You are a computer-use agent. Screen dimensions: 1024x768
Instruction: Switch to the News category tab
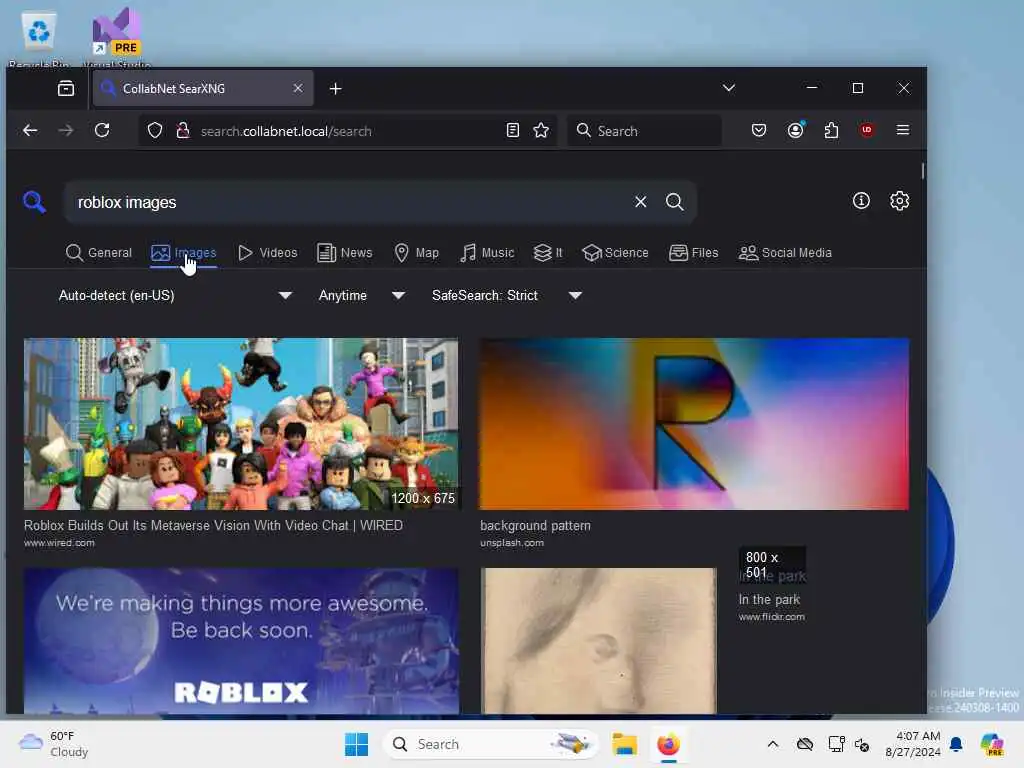[x=344, y=253]
